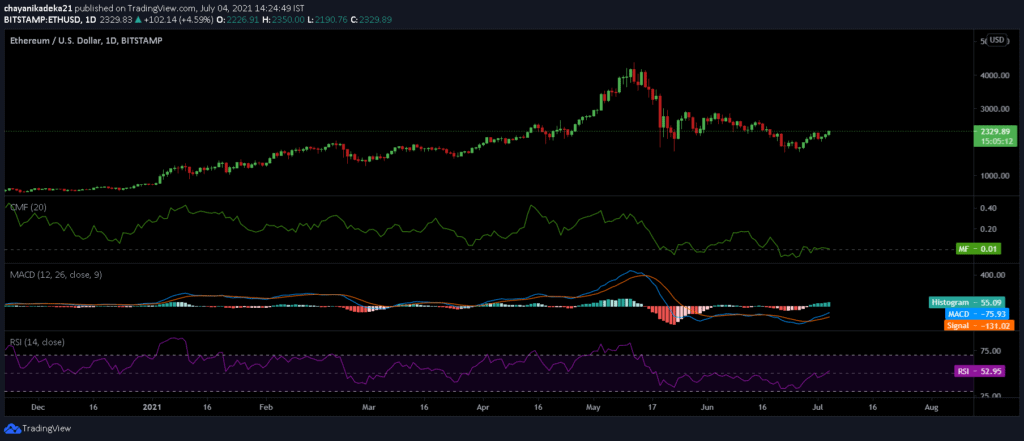Click the May label on time axis
Viewport: 1024px width, 441px height.
point(594,407)
